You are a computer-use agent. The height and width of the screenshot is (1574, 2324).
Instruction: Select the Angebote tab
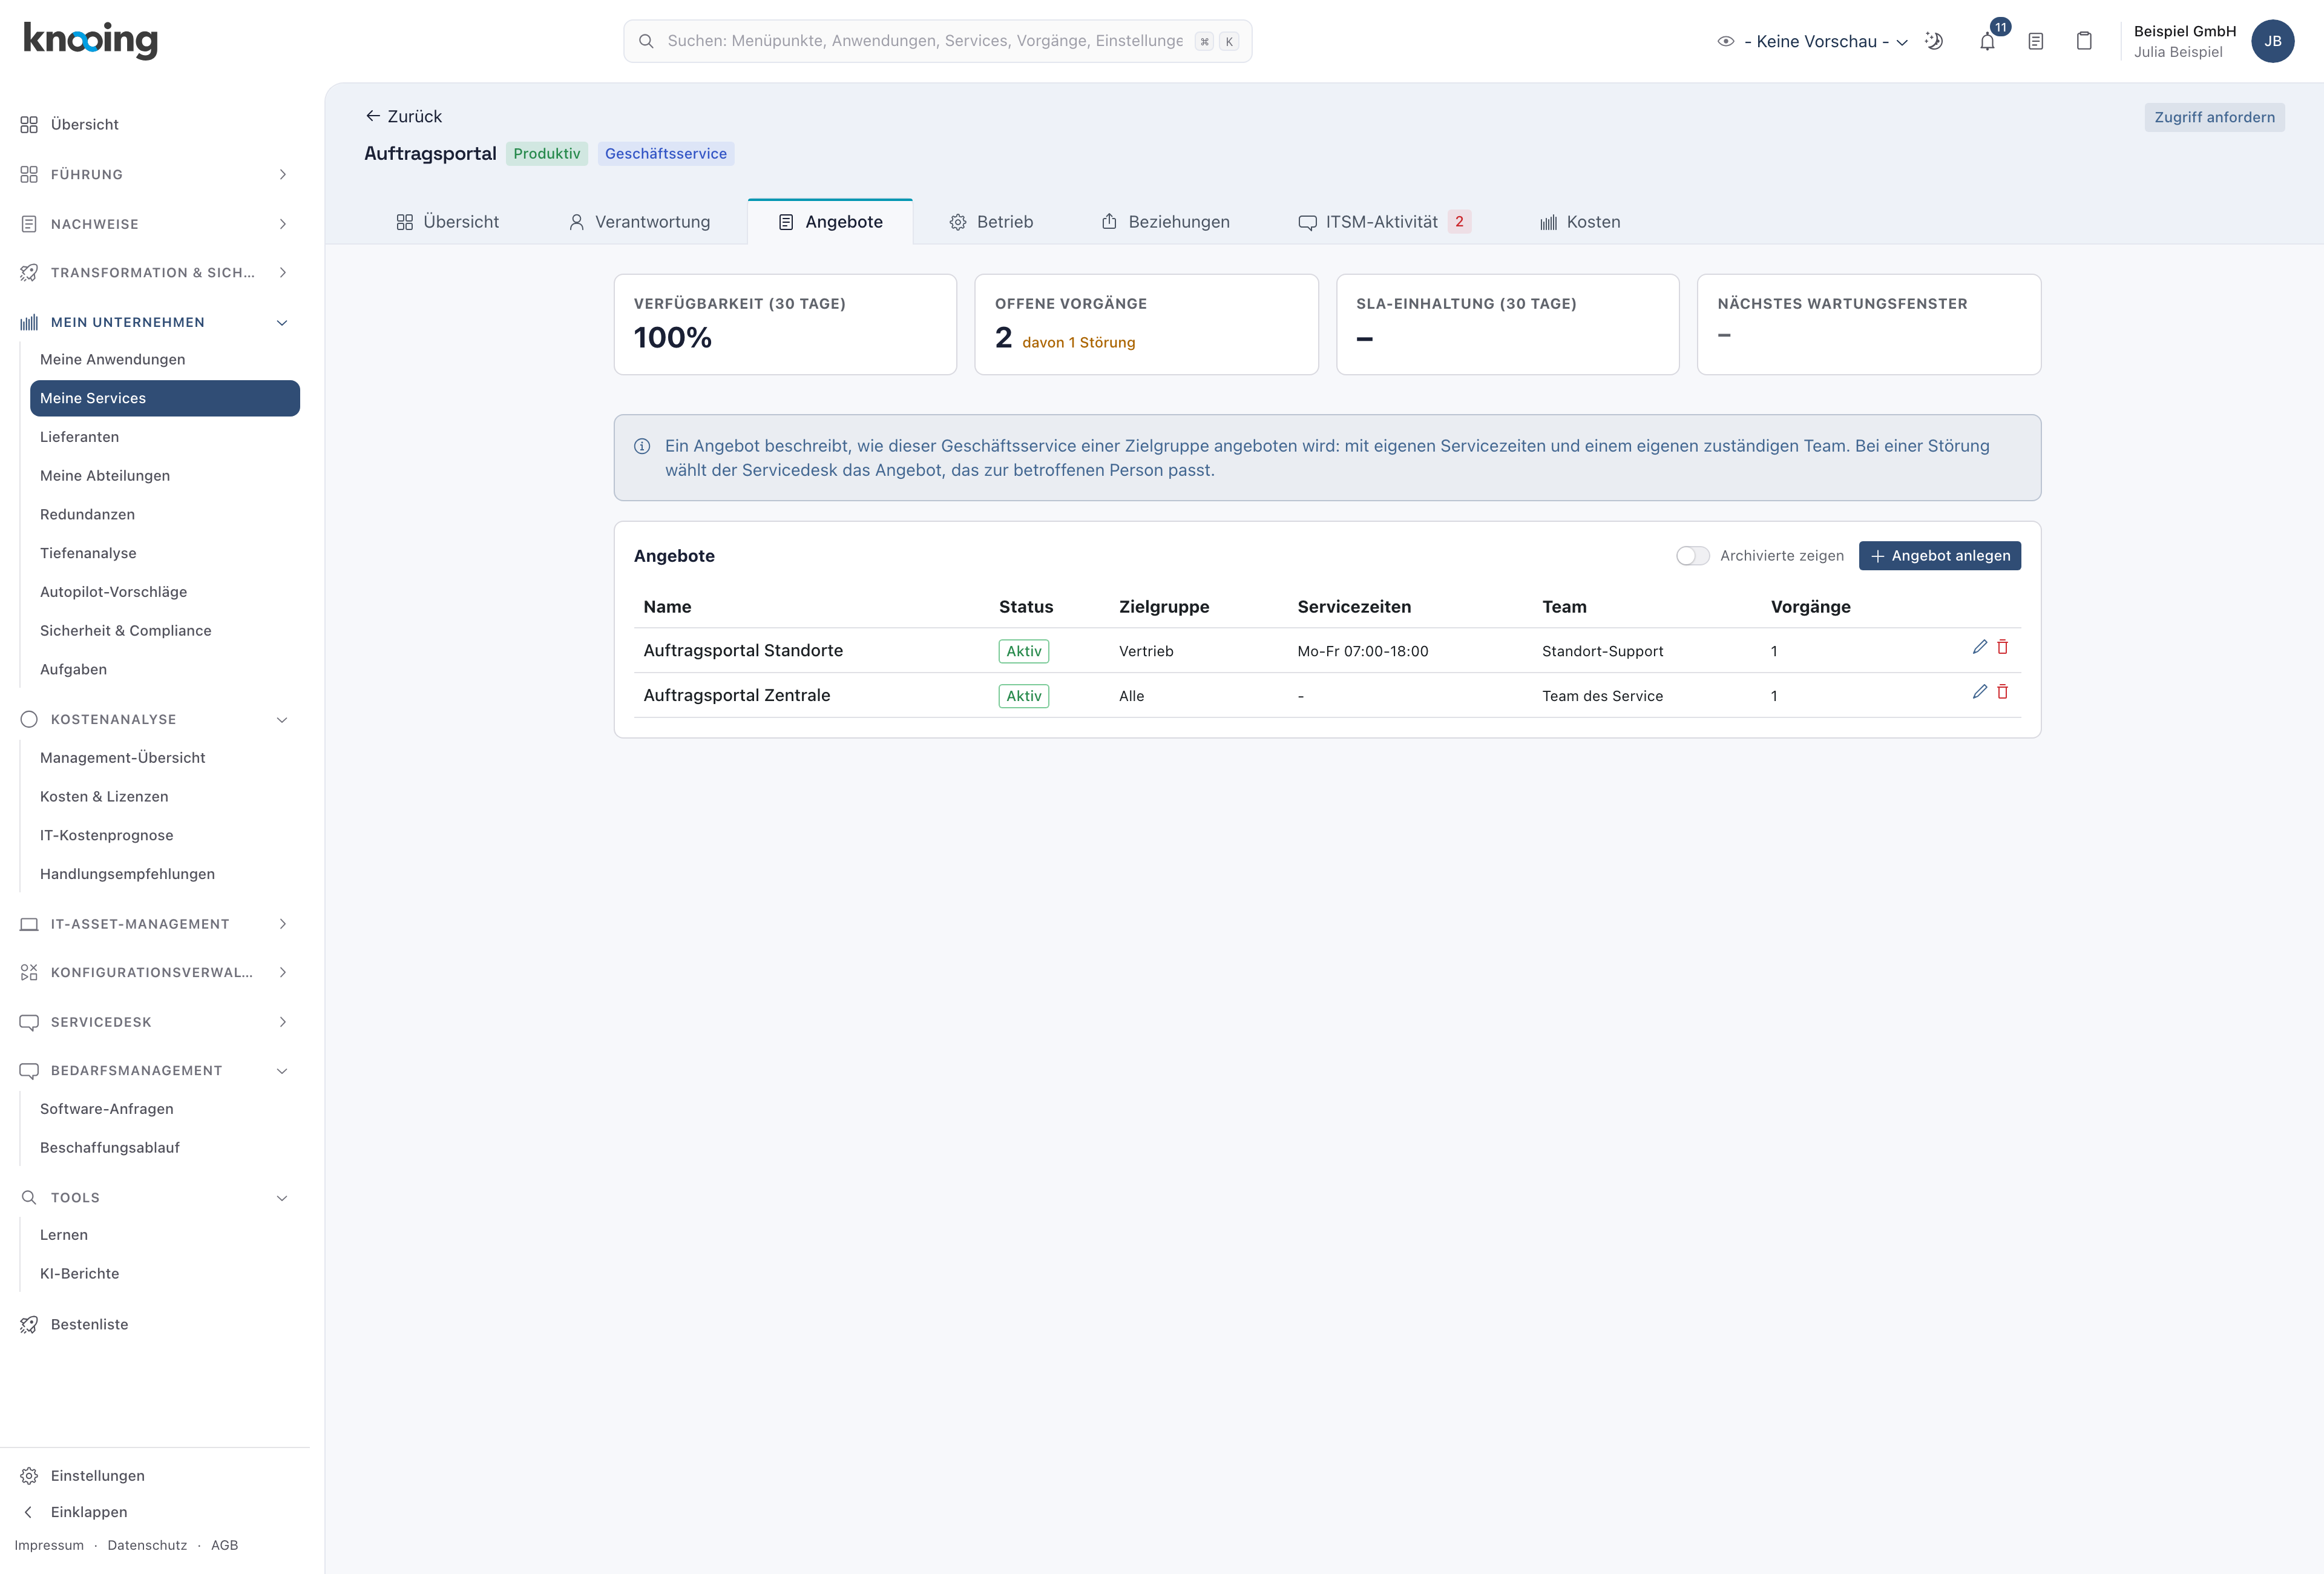click(830, 222)
